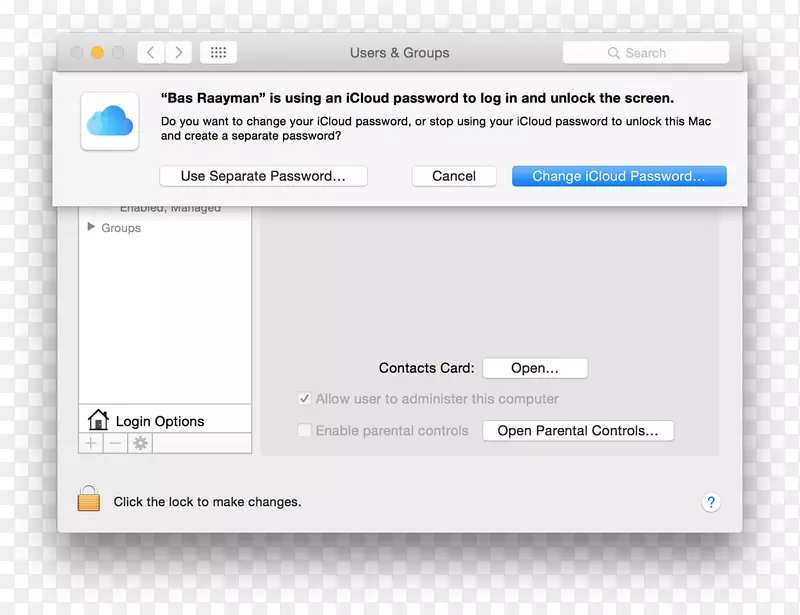
Task: Click the Contacts Card label
Action: click(x=427, y=368)
